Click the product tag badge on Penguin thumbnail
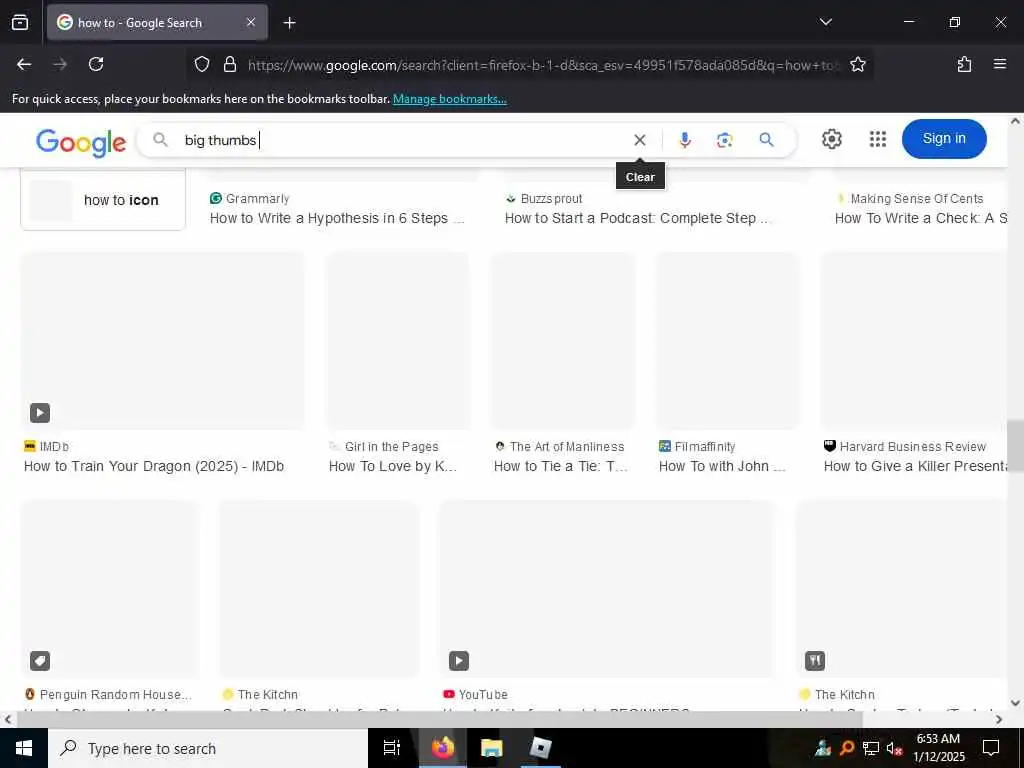The image size is (1024, 768). (40, 661)
